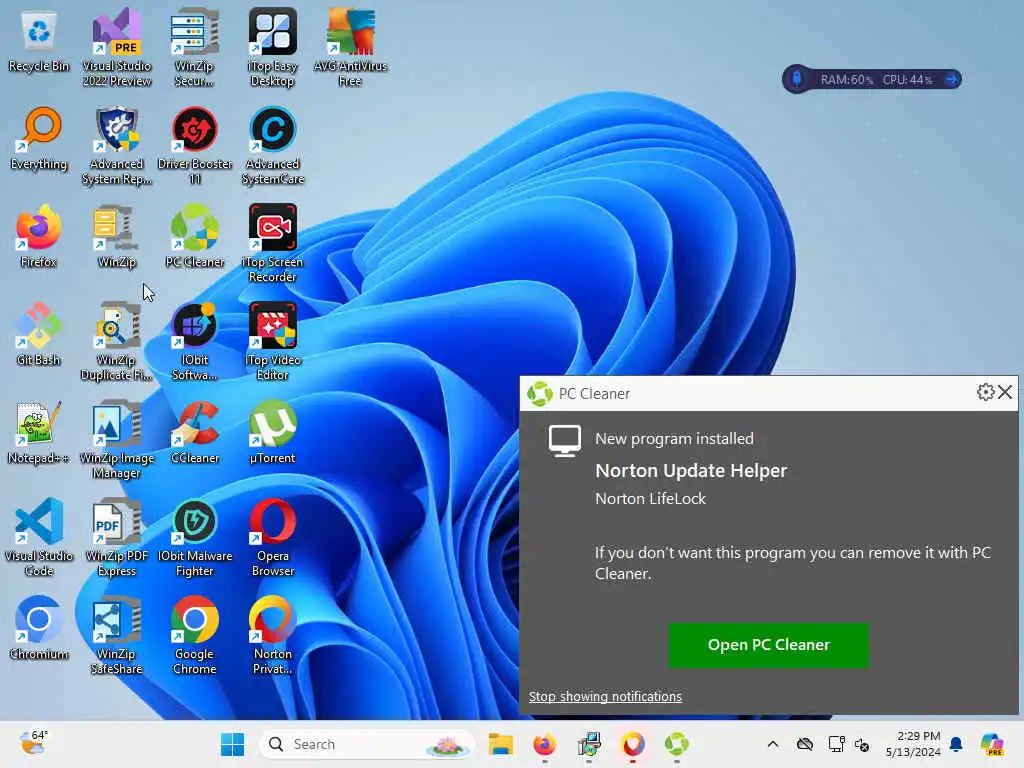Open PC Cleaner from the taskbar
The image size is (1024, 768).
[x=677, y=744]
